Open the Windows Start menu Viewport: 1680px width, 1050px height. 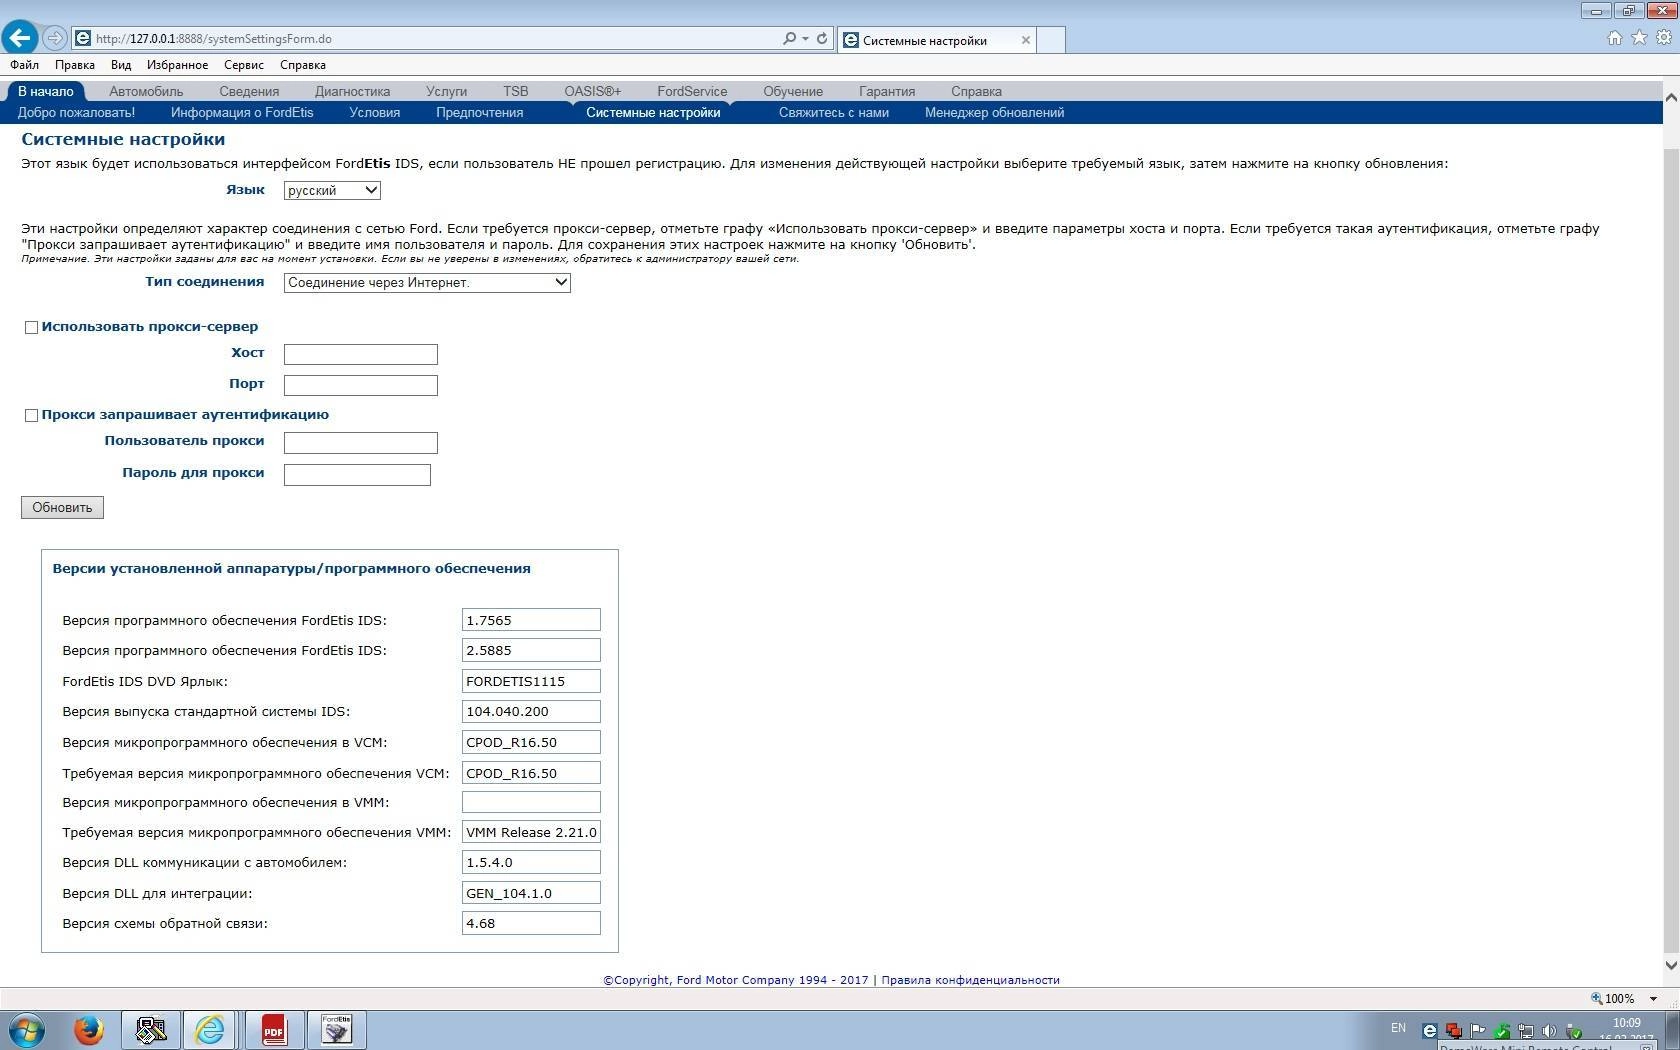[27, 1030]
